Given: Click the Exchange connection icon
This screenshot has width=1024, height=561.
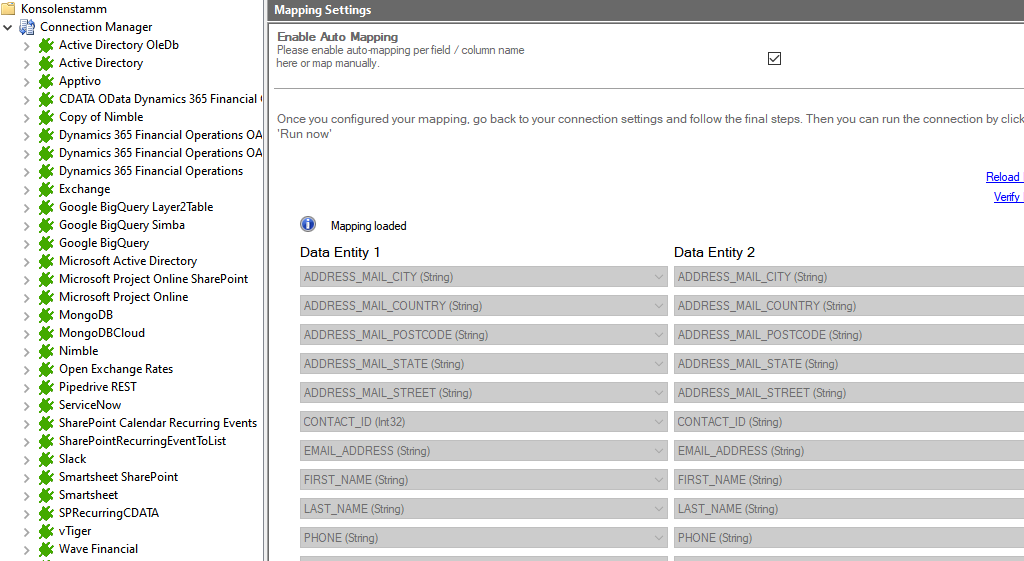Looking at the screenshot, I should tap(46, 189).
